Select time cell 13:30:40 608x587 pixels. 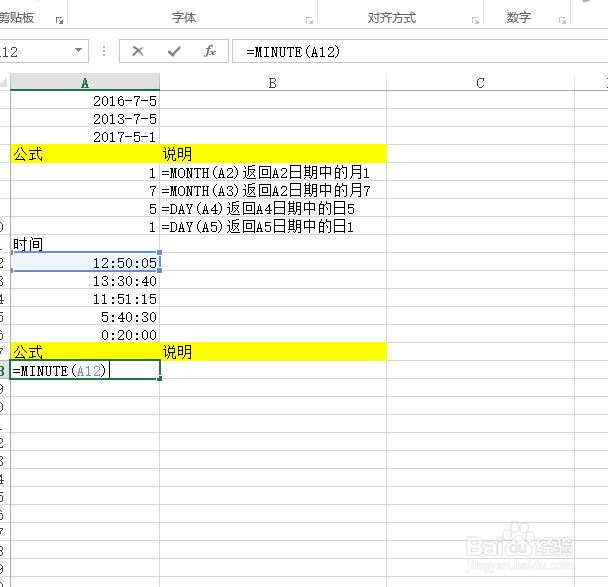[85, 280]
